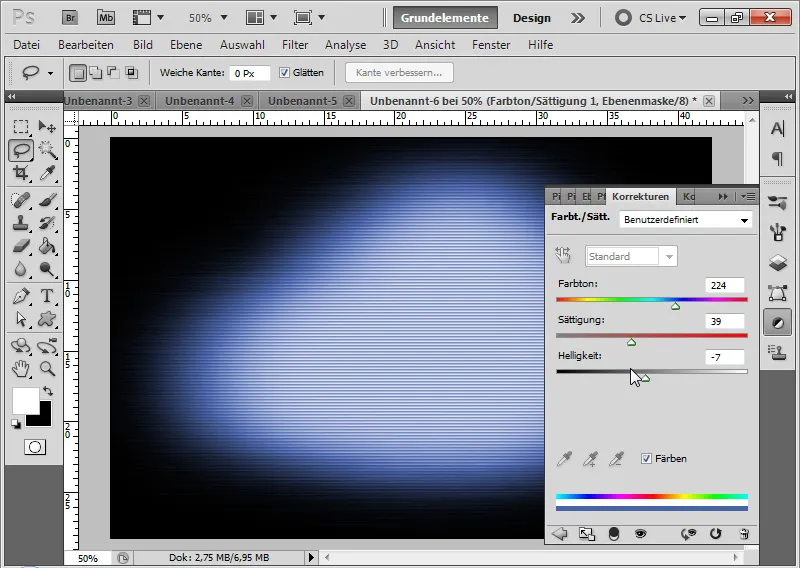Select the Path Selection tool
The image size is (800, 568).
pyautogui.click(x=21, y=319)
